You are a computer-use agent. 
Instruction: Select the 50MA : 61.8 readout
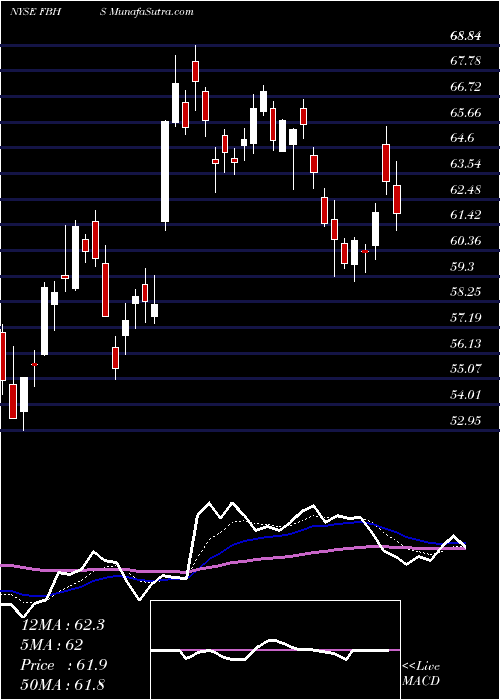pos(62,685)
